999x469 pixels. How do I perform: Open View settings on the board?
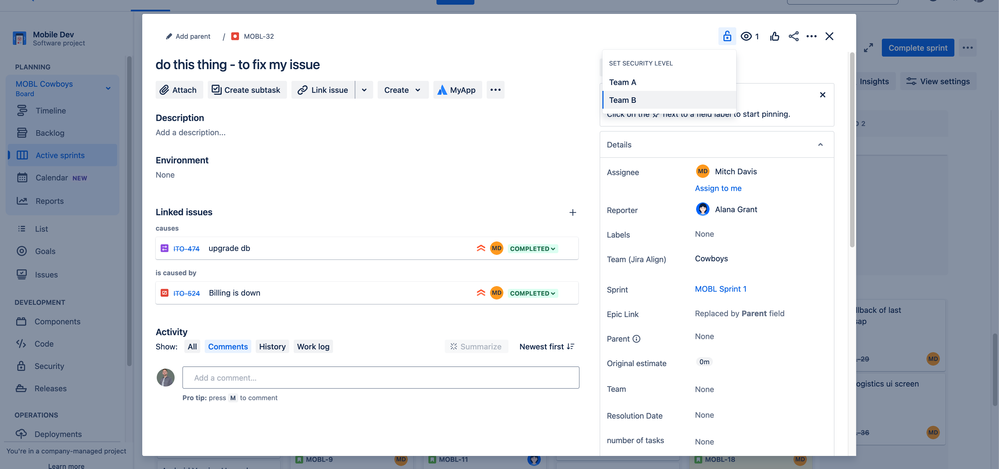[938, 81]
